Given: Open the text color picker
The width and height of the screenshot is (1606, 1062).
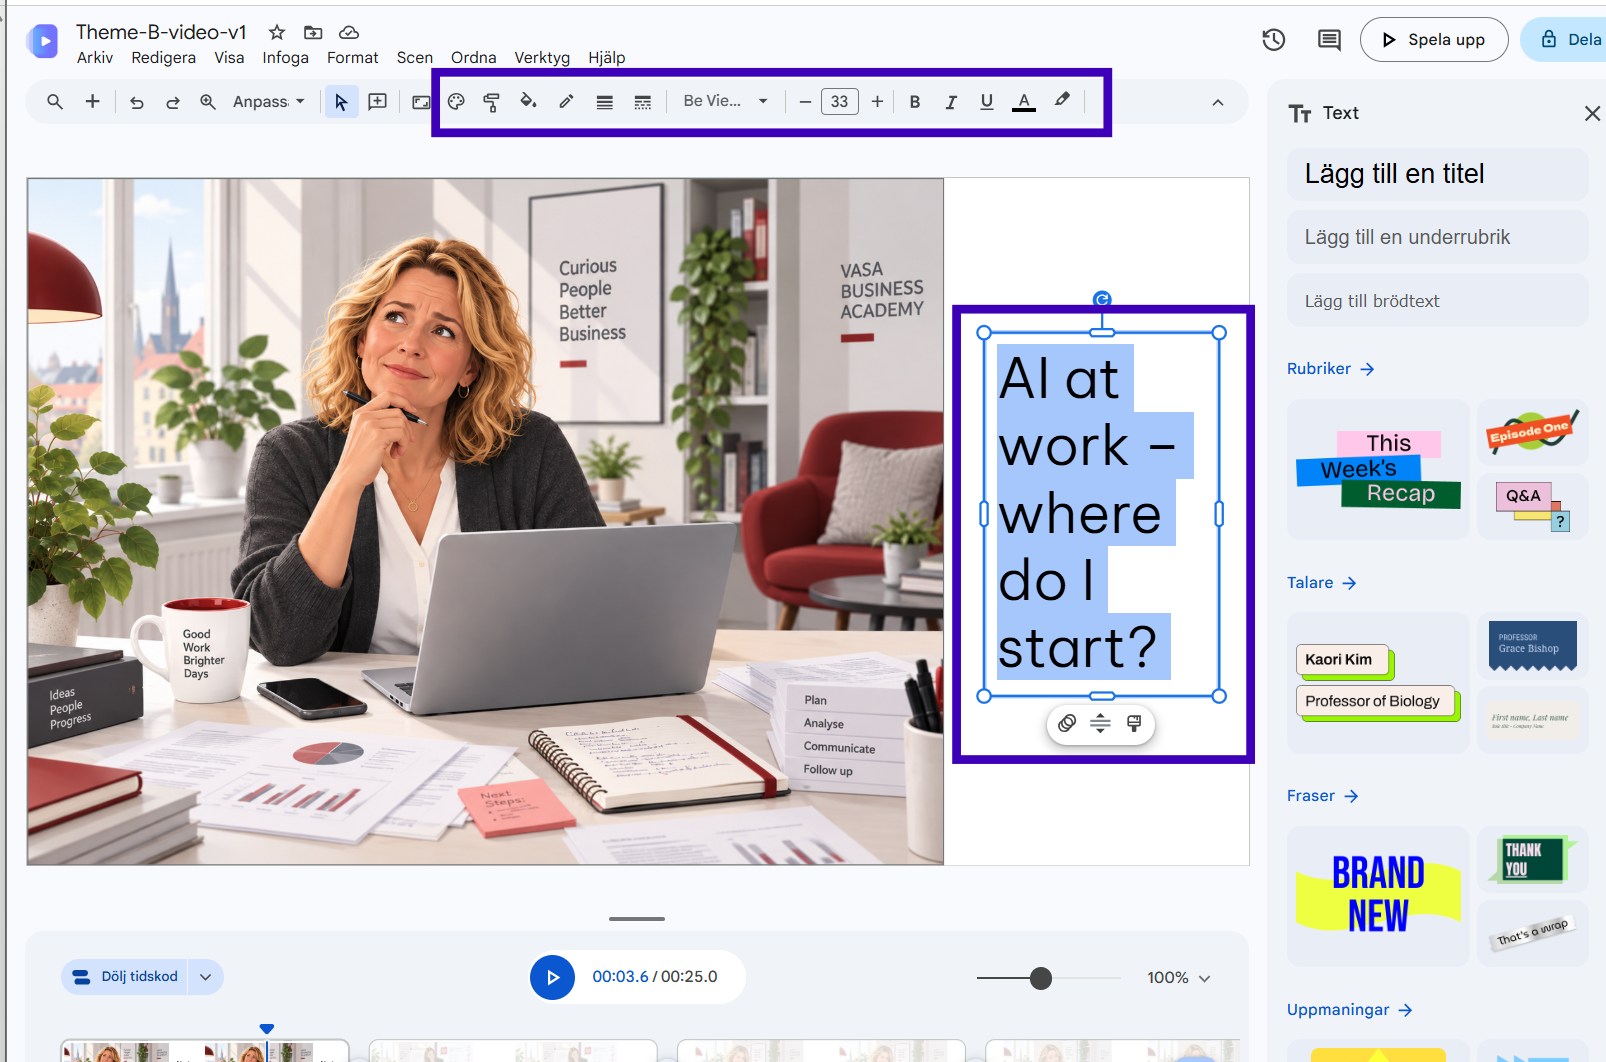Looking at the screenshot, I should point(1024,102).
